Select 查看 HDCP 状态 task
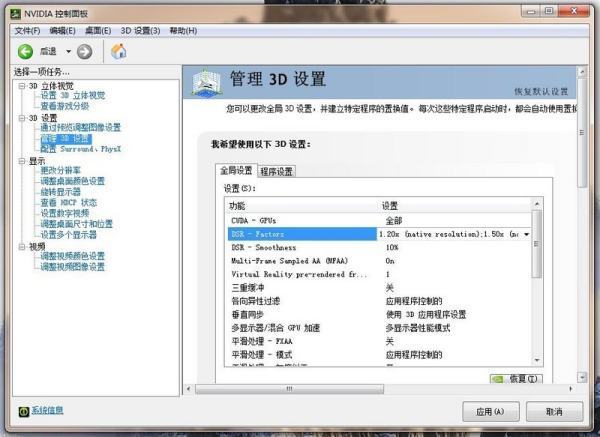This screenshot has width=600, height=437. point(68,202)
